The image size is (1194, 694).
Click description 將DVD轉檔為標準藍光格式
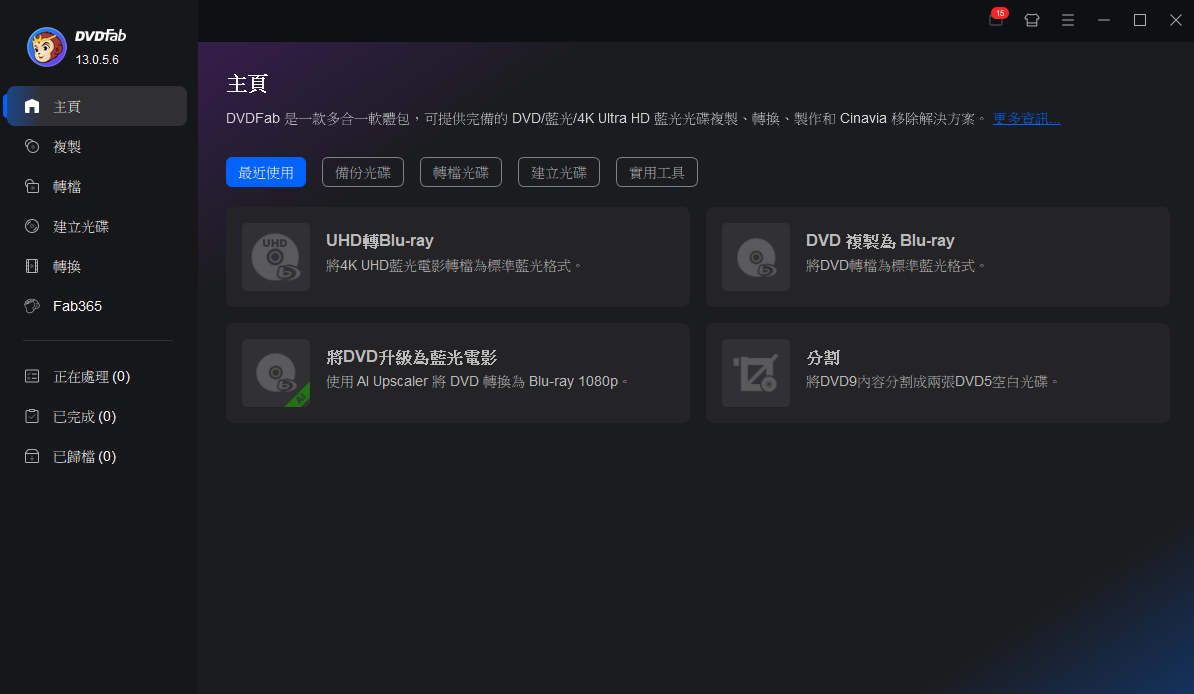tap(896, 266)
